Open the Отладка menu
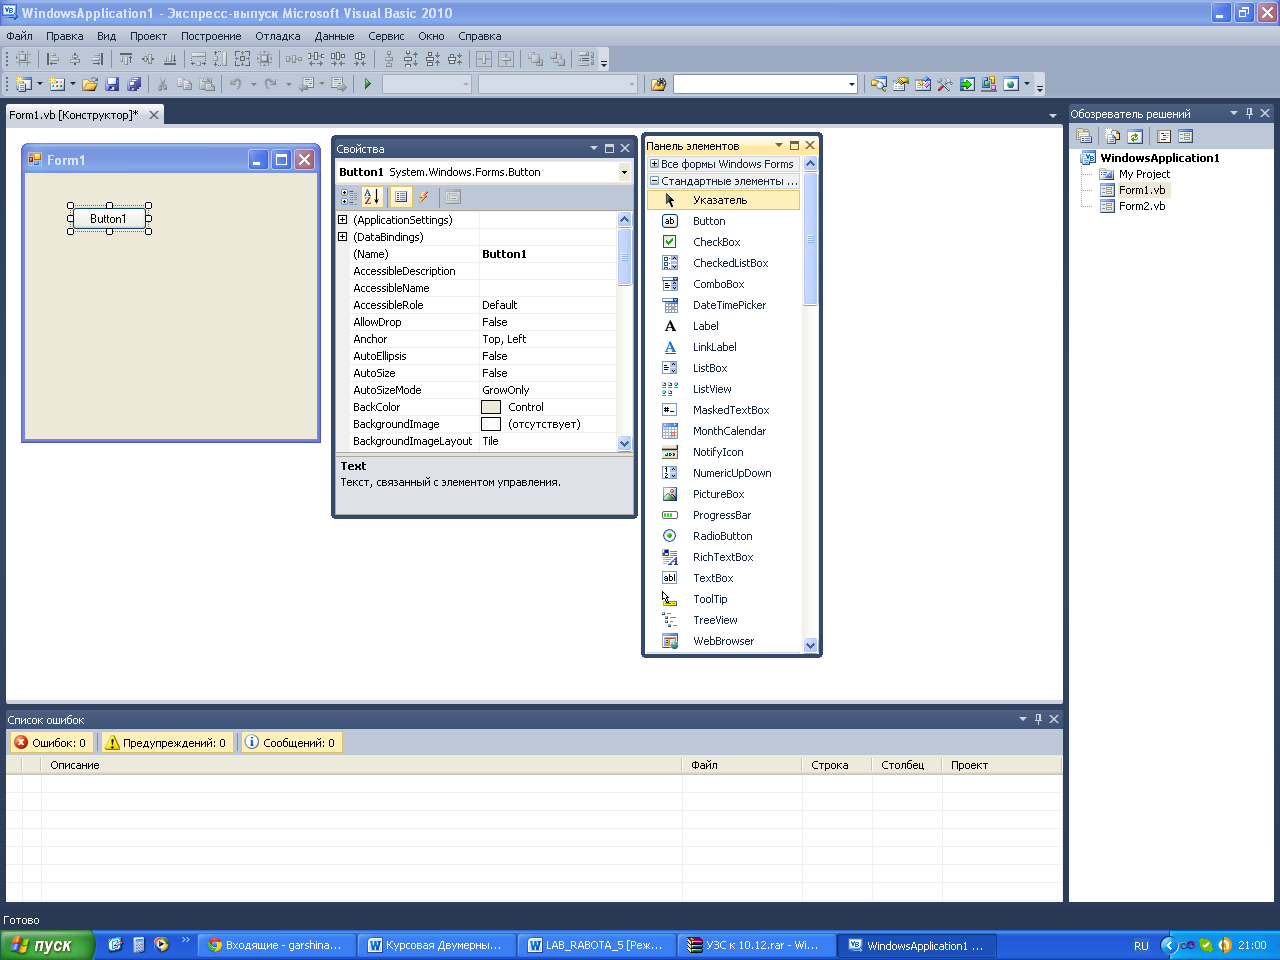The image size is (1280, 960). click(278, 36)
